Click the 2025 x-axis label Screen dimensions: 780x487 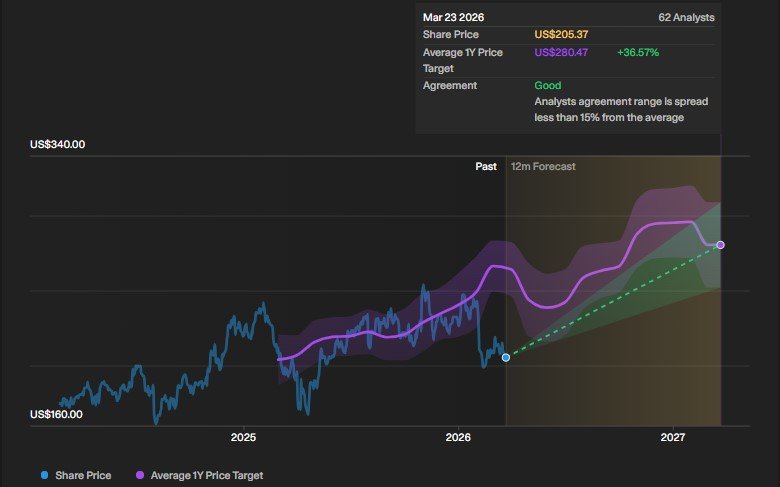pyautogui.click(x=243, y=438)
